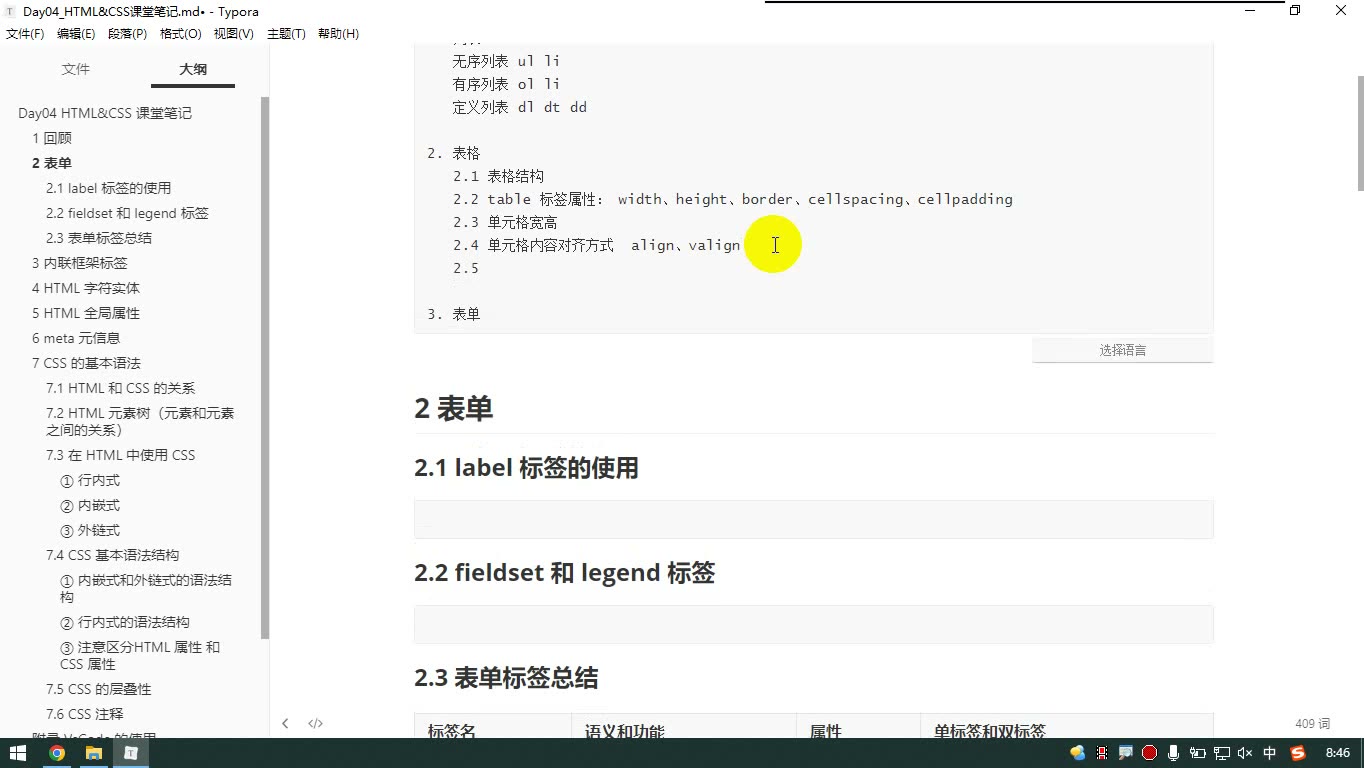The width and height of the screenshot is (1364, 768).
Task: Jump to 7.2 HTML 元素树 outline entry
Action: [x=140, y=421]
